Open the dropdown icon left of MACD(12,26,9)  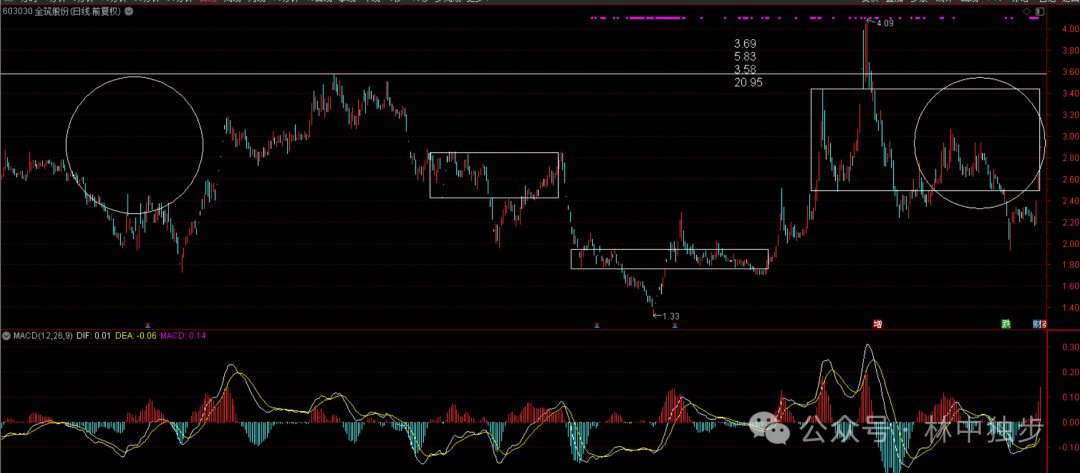pos(4,333)
